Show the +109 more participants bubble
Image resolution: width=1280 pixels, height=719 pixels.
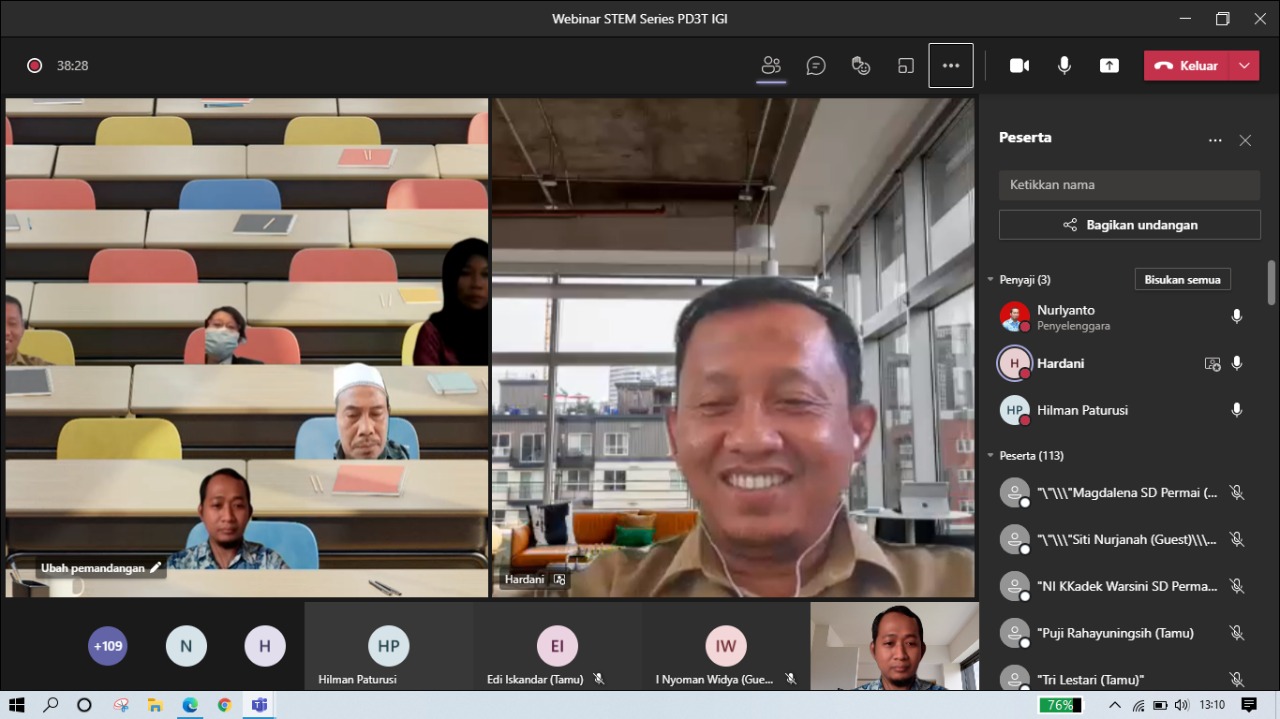(x=108, y=646)
